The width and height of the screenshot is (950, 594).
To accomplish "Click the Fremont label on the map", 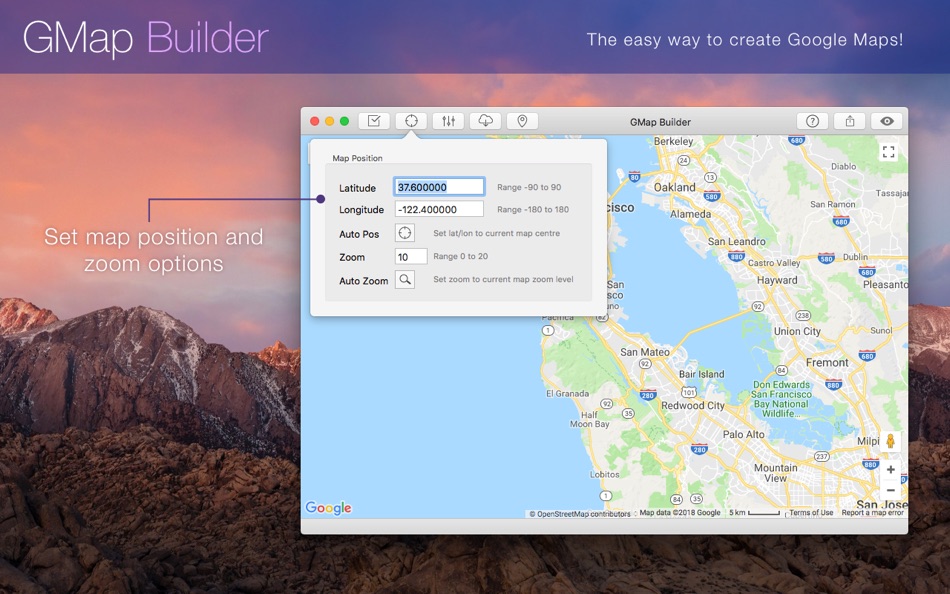I will point(827,362).
